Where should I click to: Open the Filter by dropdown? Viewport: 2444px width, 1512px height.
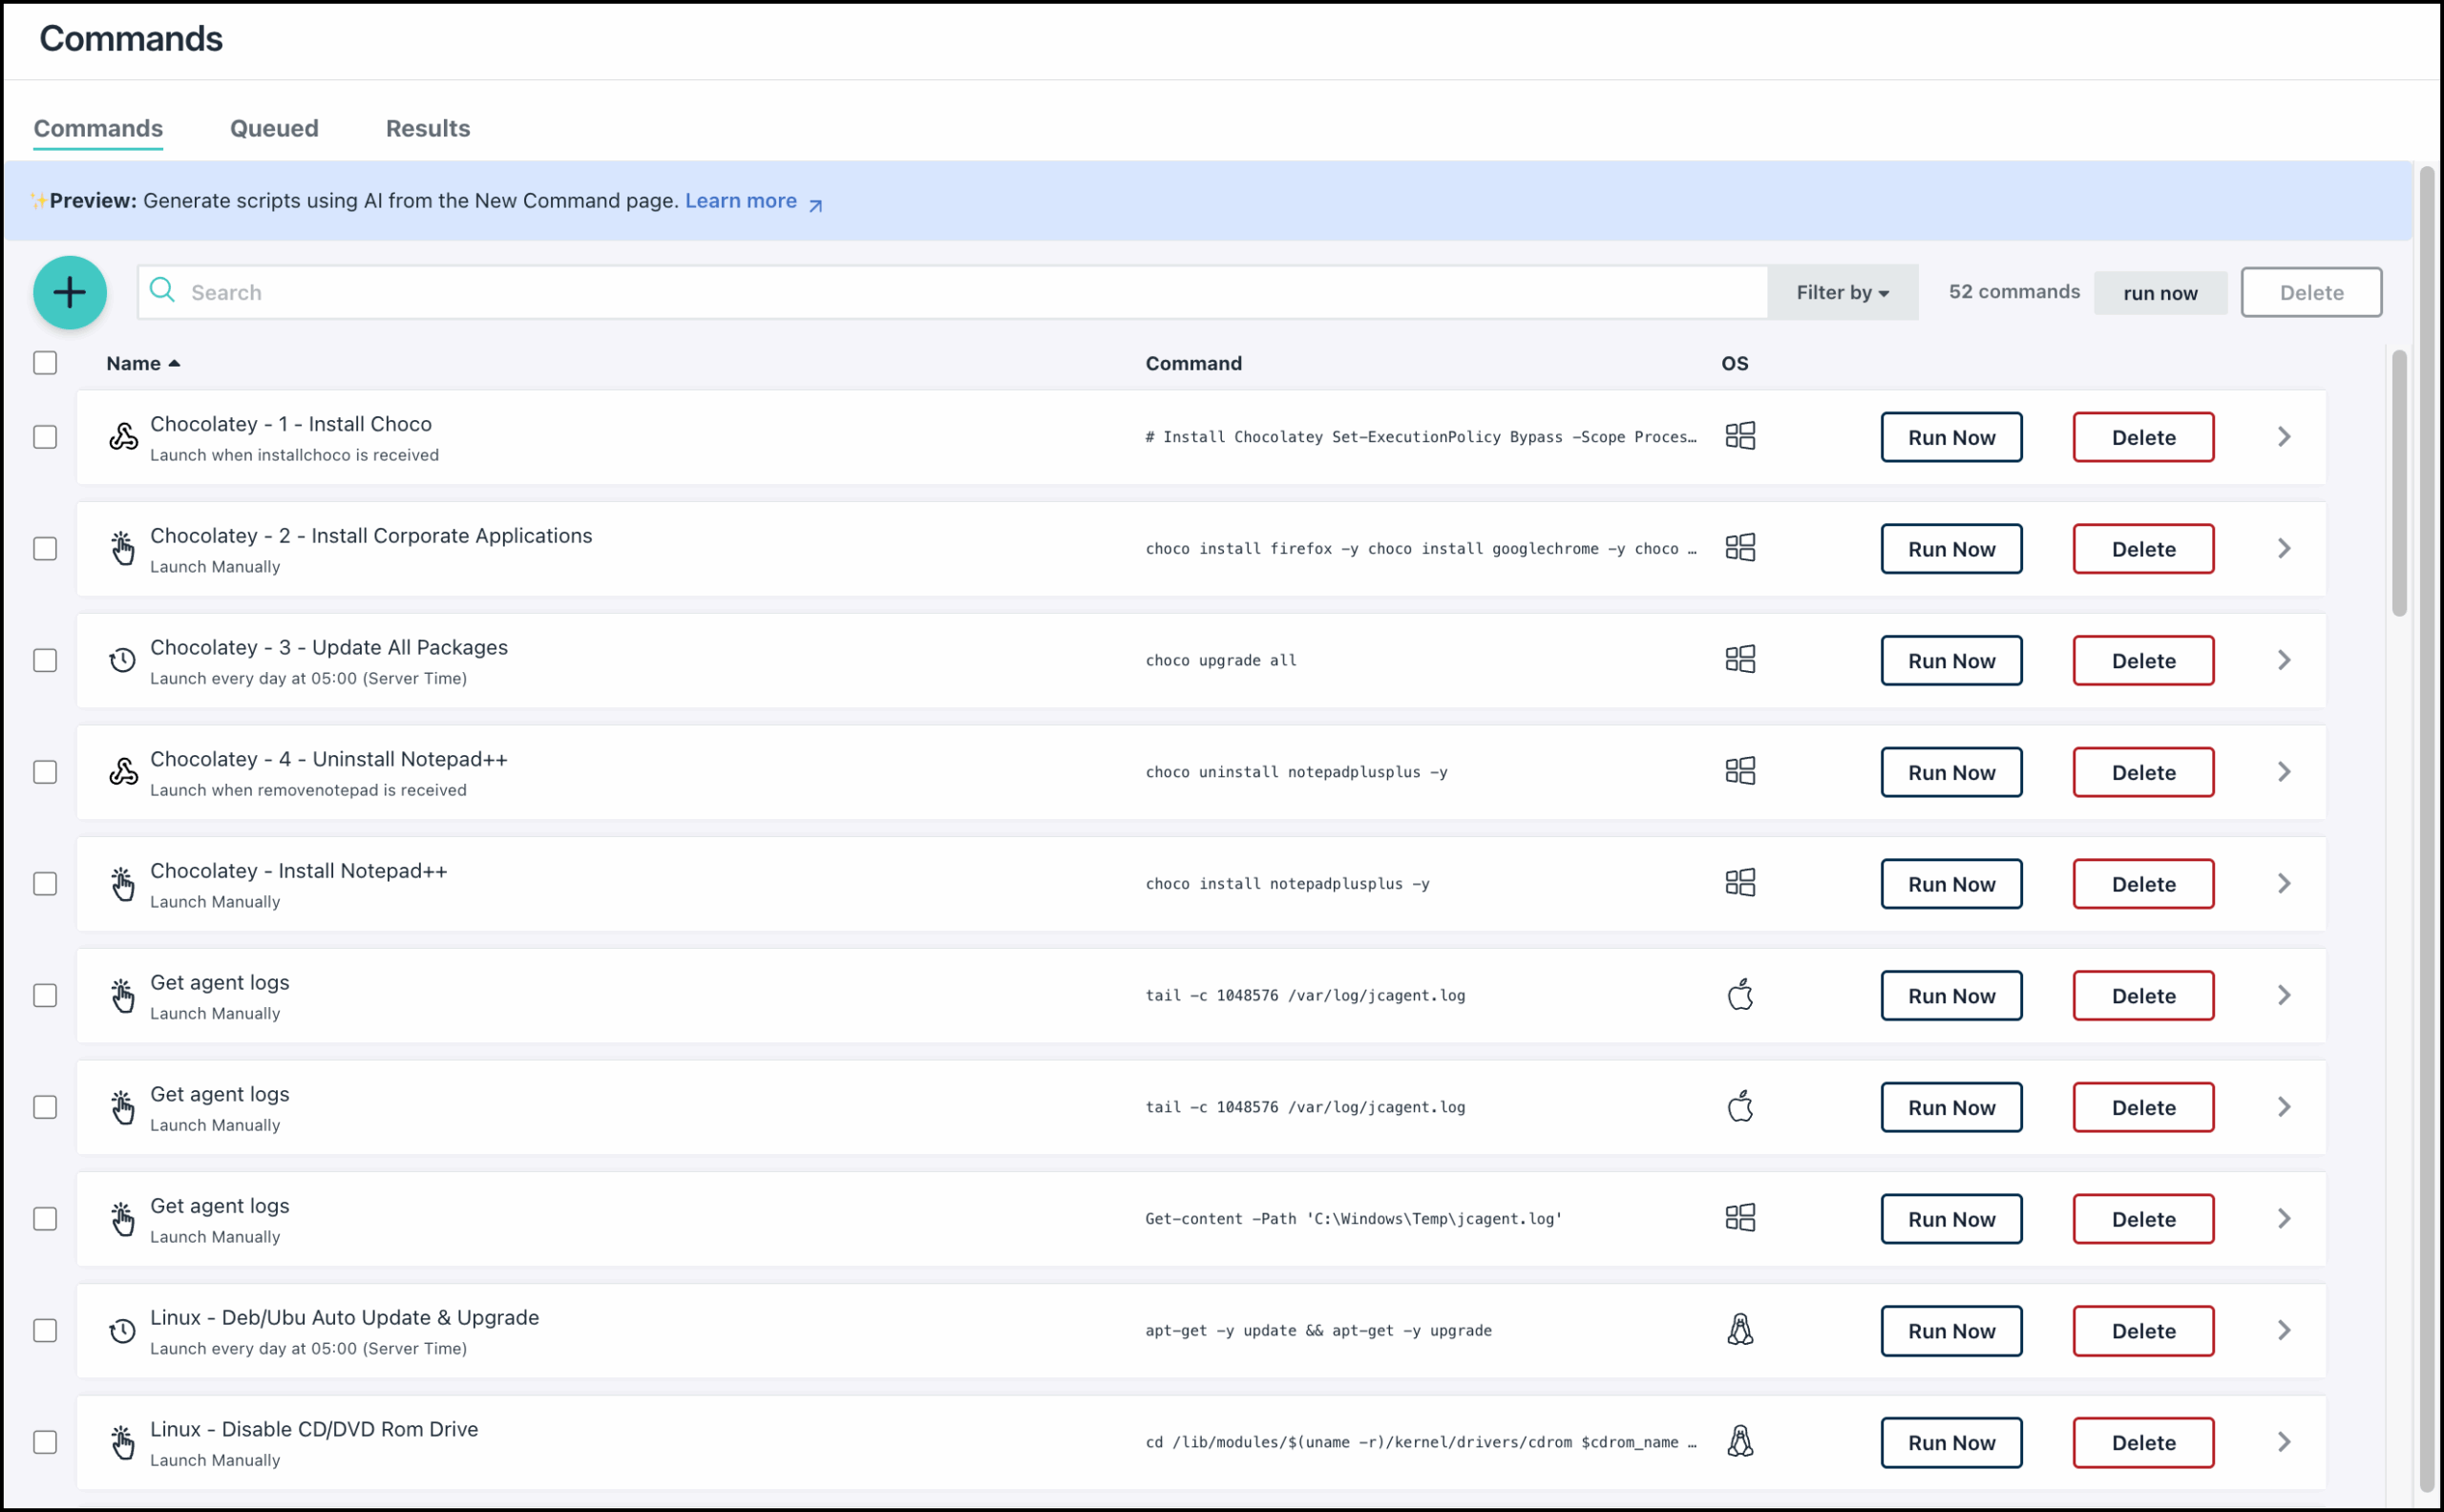(1841, 292)
